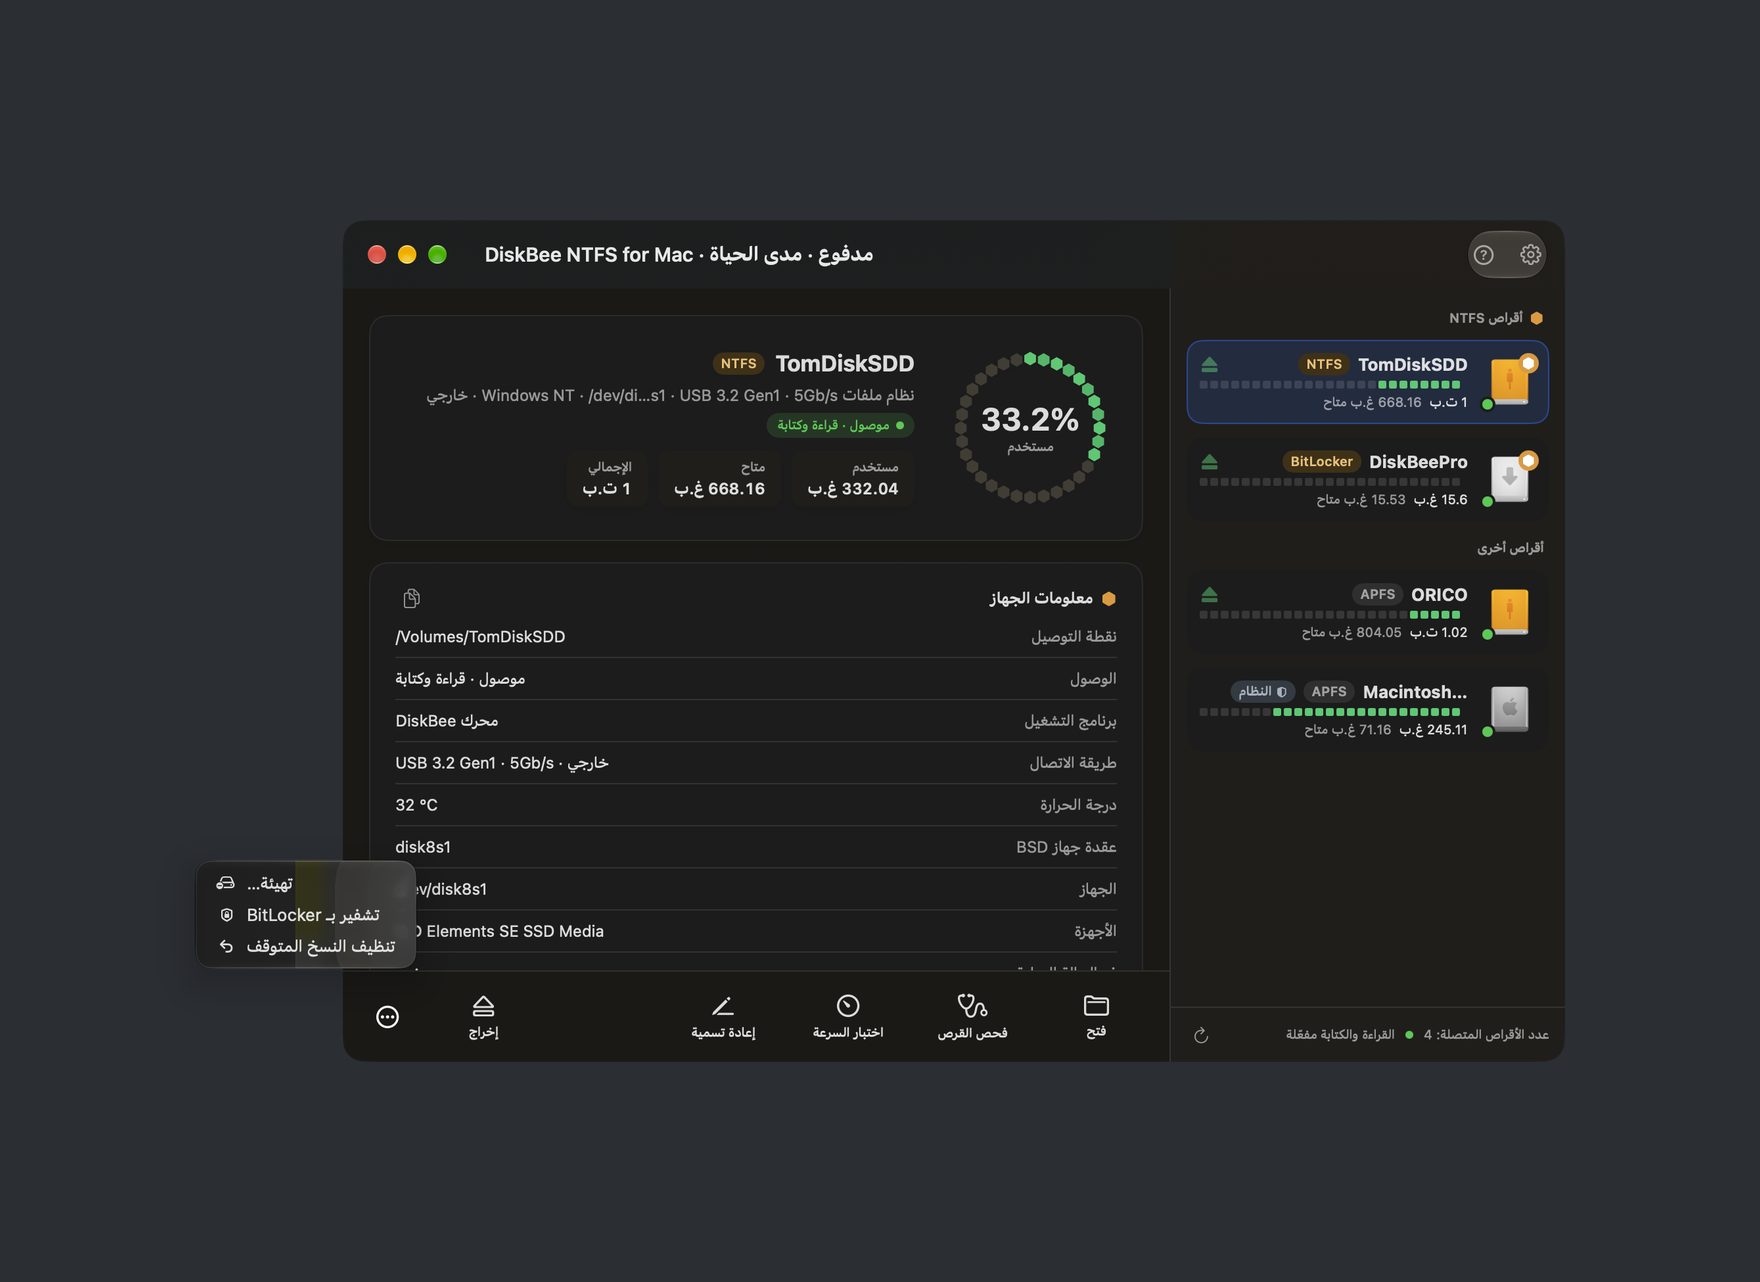Image resolution: width=1760 pixels, height=1282 pixels.
Task: Click the أقراص NTFS sidebar section header
Action: pyautogui.click(x=1496, y=318)
